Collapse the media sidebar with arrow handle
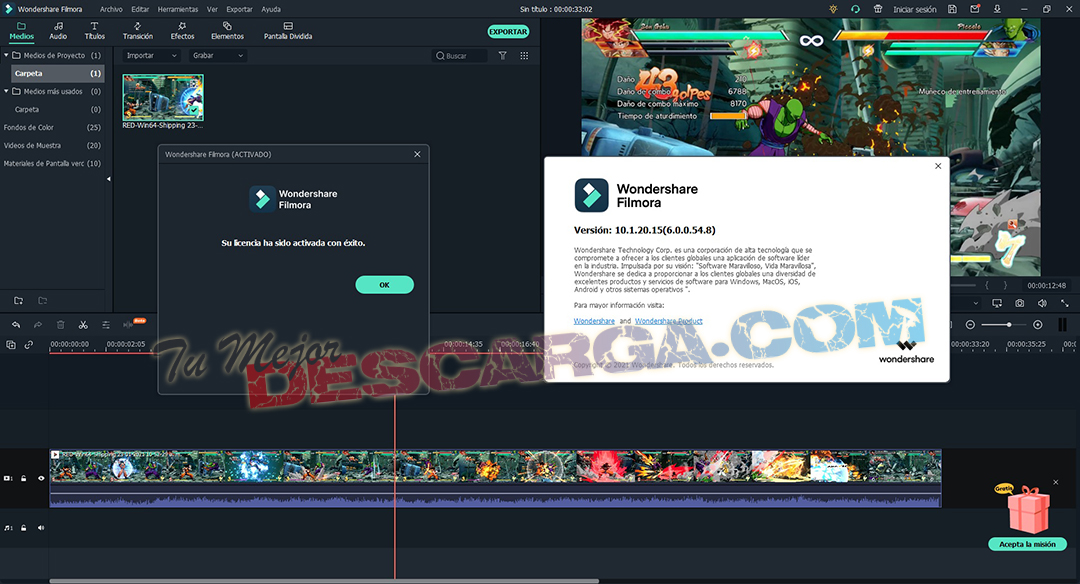 (x=108, y=179)
